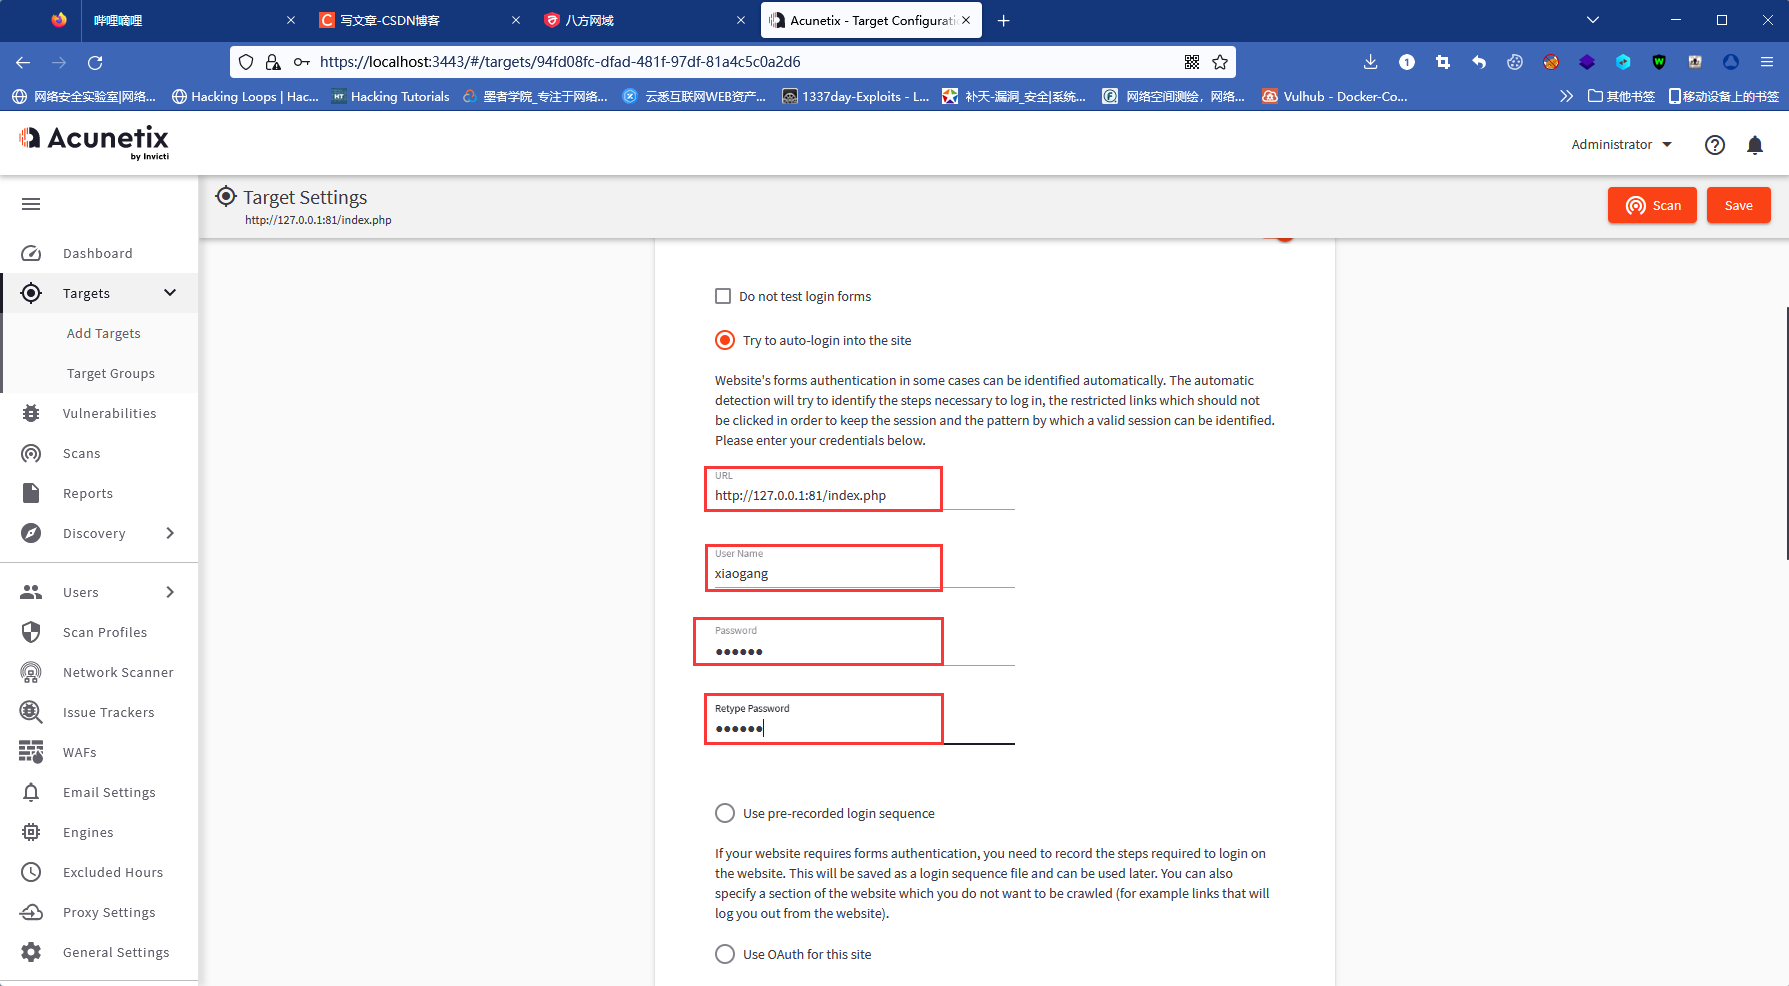Open the notifications bell
Screen dimensions: 1789x986
(1755, 145)
